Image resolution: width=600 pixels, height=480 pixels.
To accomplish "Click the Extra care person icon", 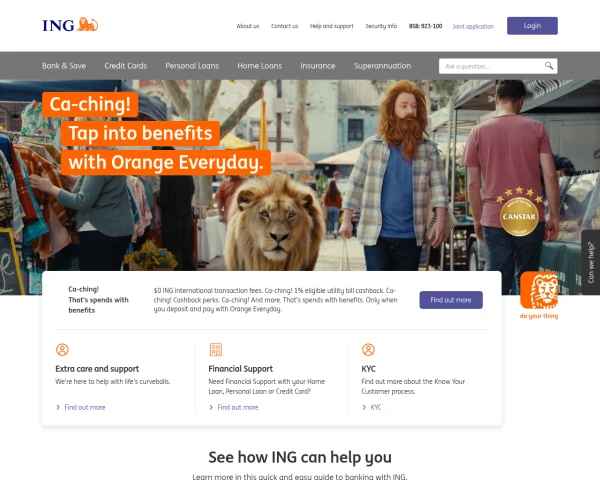I will pyautogui.click(x=62, y=349).
